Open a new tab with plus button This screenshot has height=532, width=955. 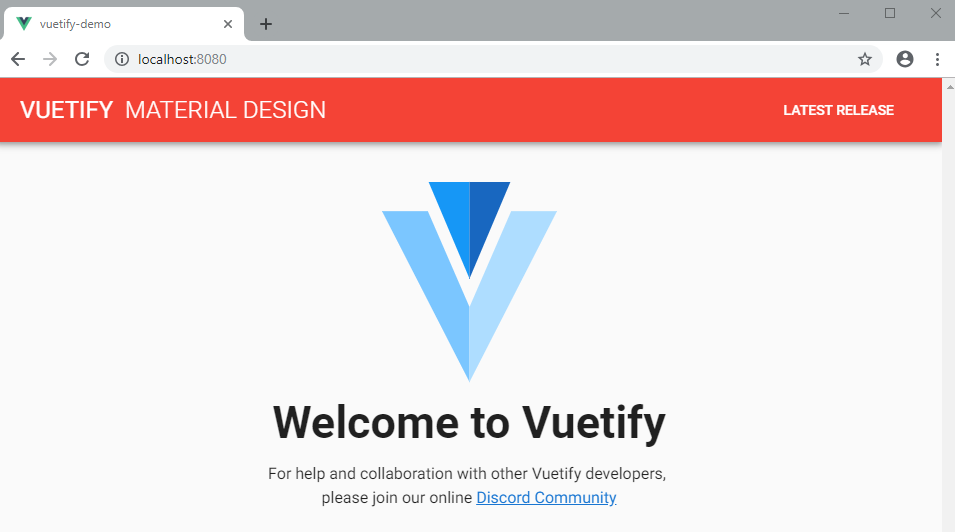tap(266, 24)
